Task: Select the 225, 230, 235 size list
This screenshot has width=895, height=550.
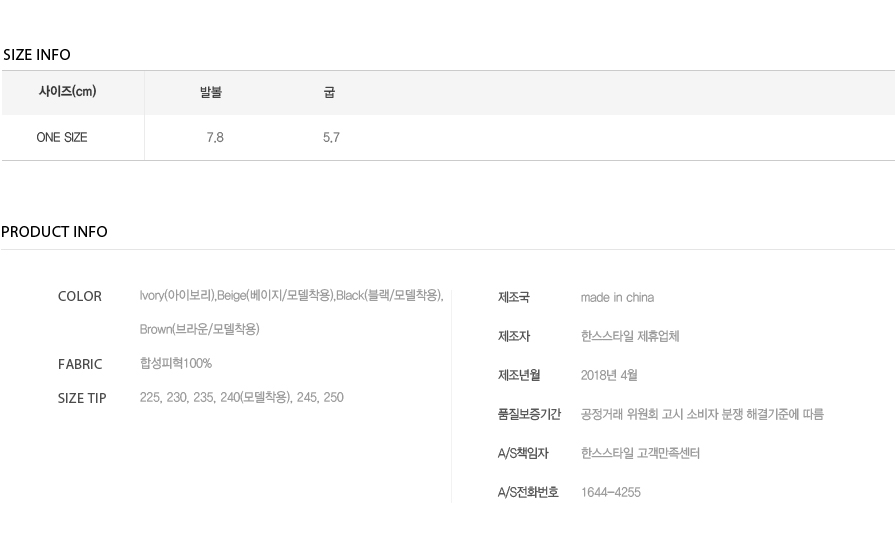Action: pyautogui.click(x=241, y=397)
